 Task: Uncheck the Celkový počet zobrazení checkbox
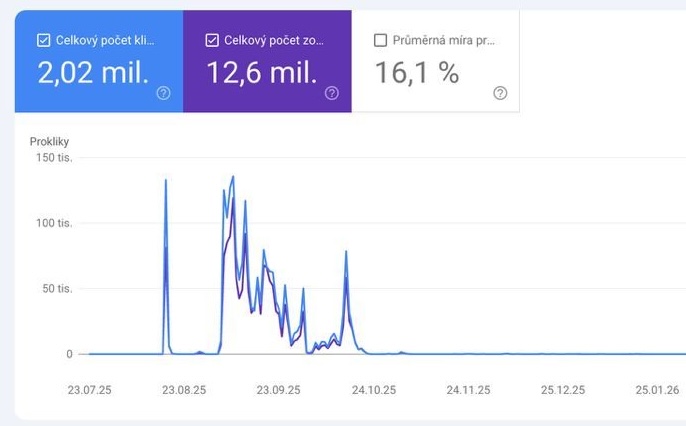tap(212, 40)
